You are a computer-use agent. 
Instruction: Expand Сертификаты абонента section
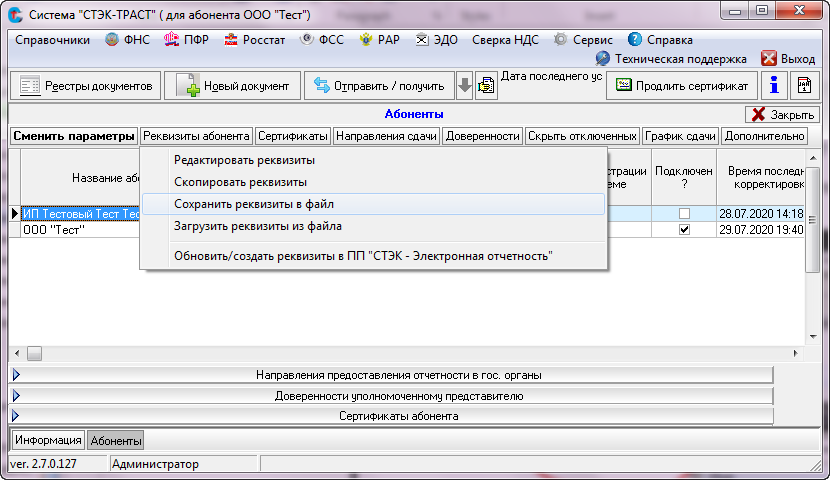tap(391, 416)
